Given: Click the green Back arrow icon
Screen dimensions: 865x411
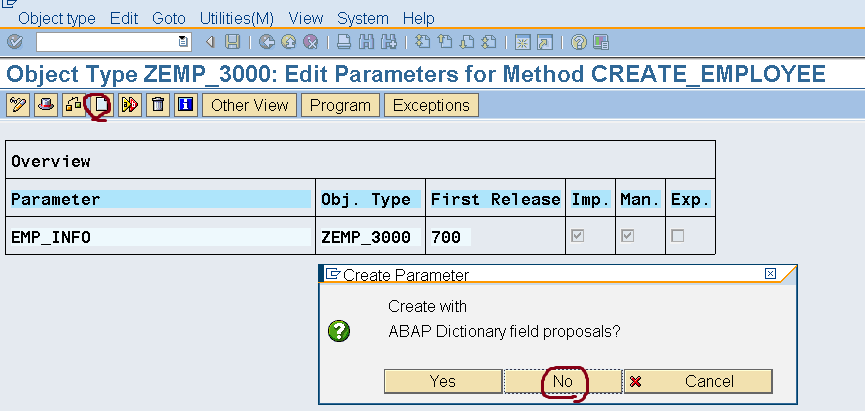Looking at the screenshot, I should coord(267,42).
